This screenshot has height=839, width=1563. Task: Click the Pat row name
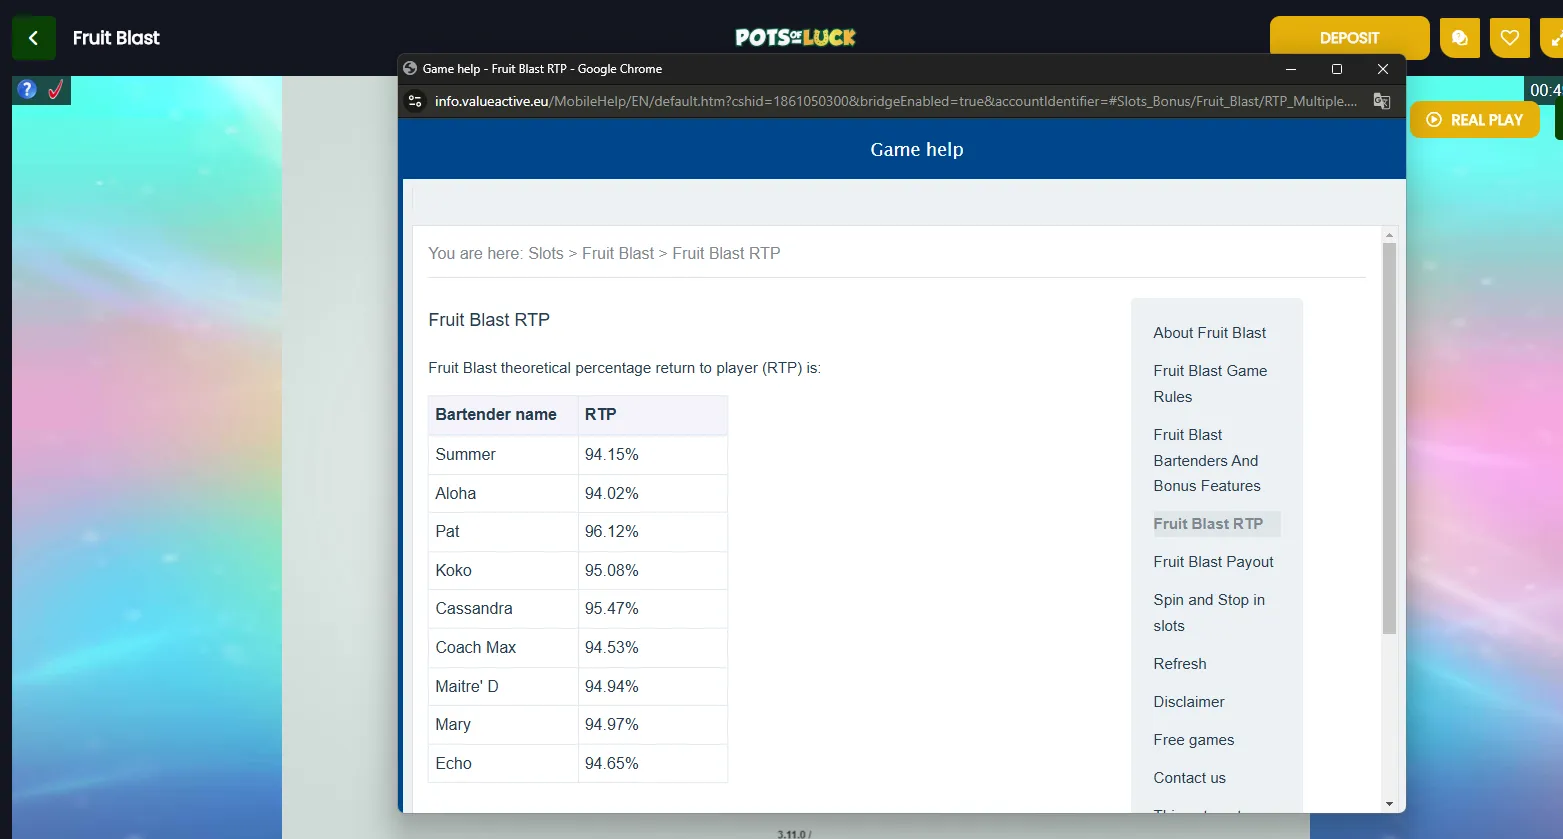[x=447, y=532]
